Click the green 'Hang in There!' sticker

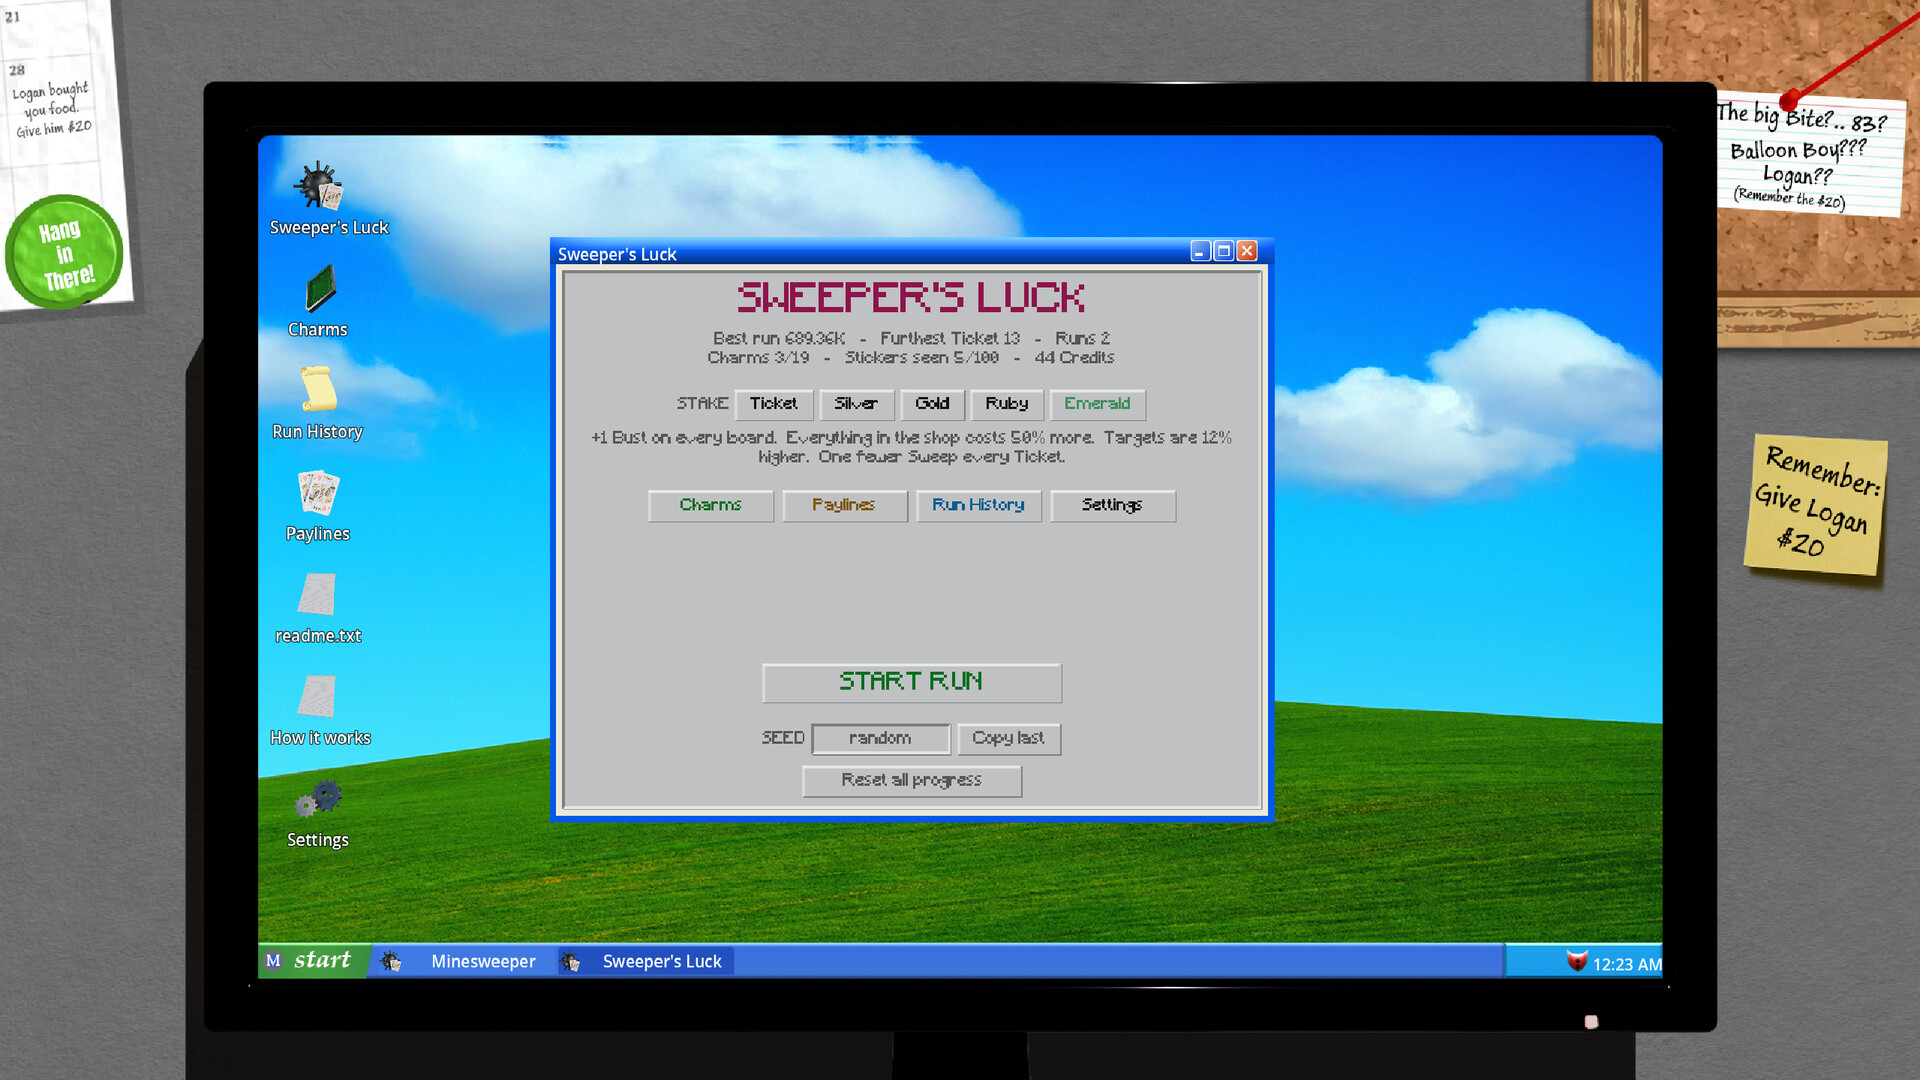64,252
